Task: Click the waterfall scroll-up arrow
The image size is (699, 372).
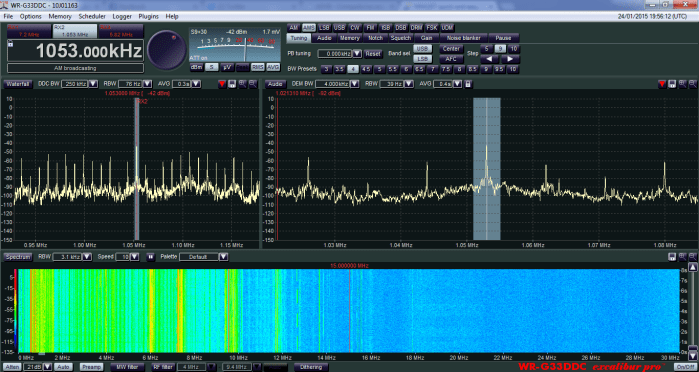Action: pos(693,268)
